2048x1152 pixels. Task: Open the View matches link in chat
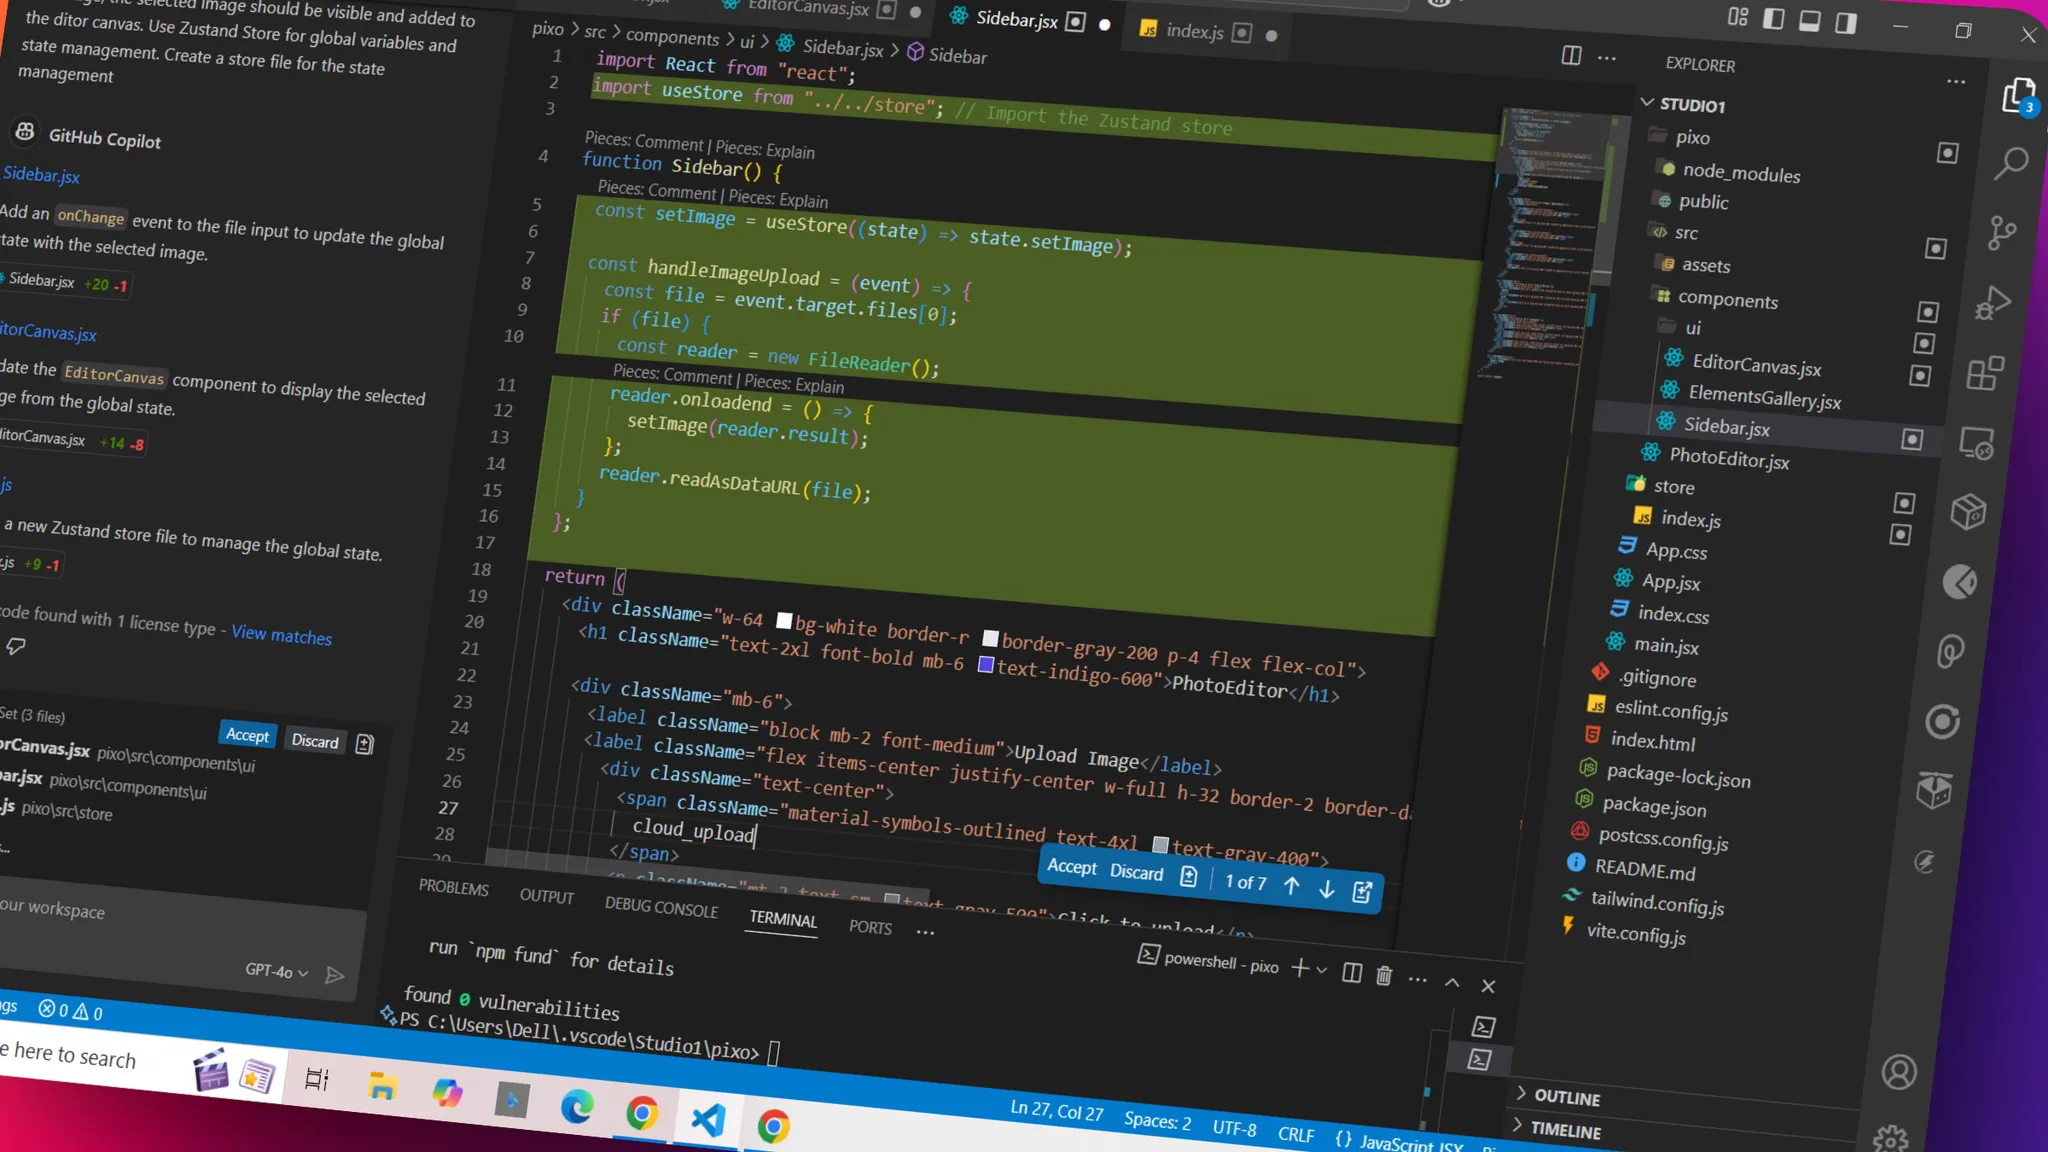(x=281, y=635)
